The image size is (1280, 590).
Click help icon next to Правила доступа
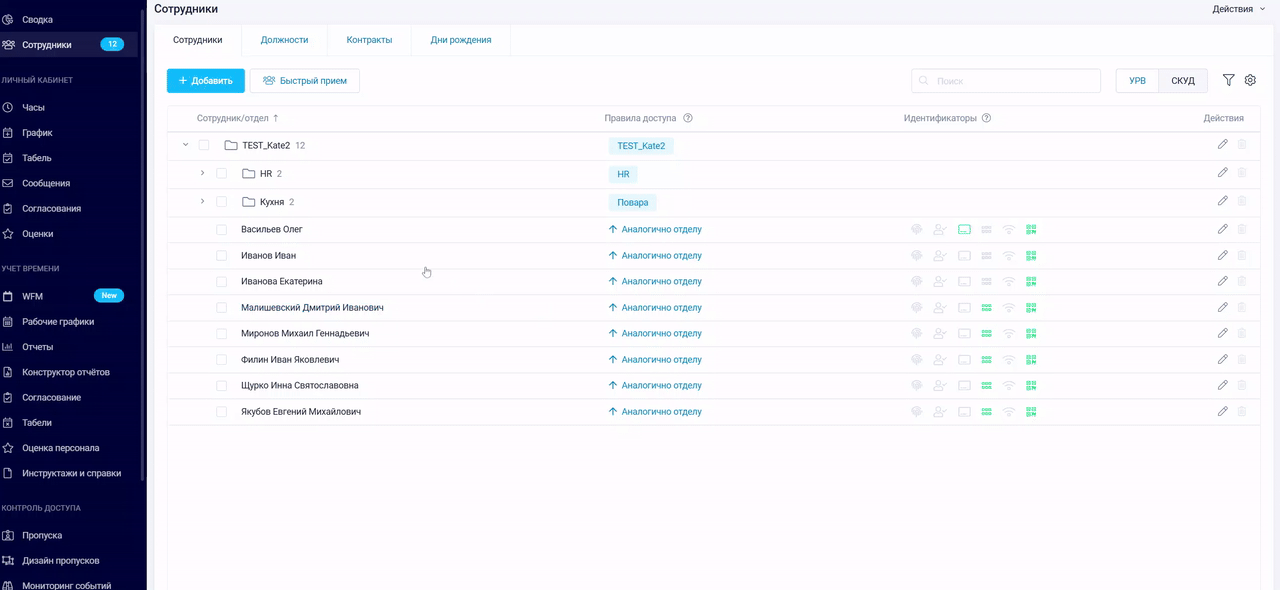tap(688, 118)
